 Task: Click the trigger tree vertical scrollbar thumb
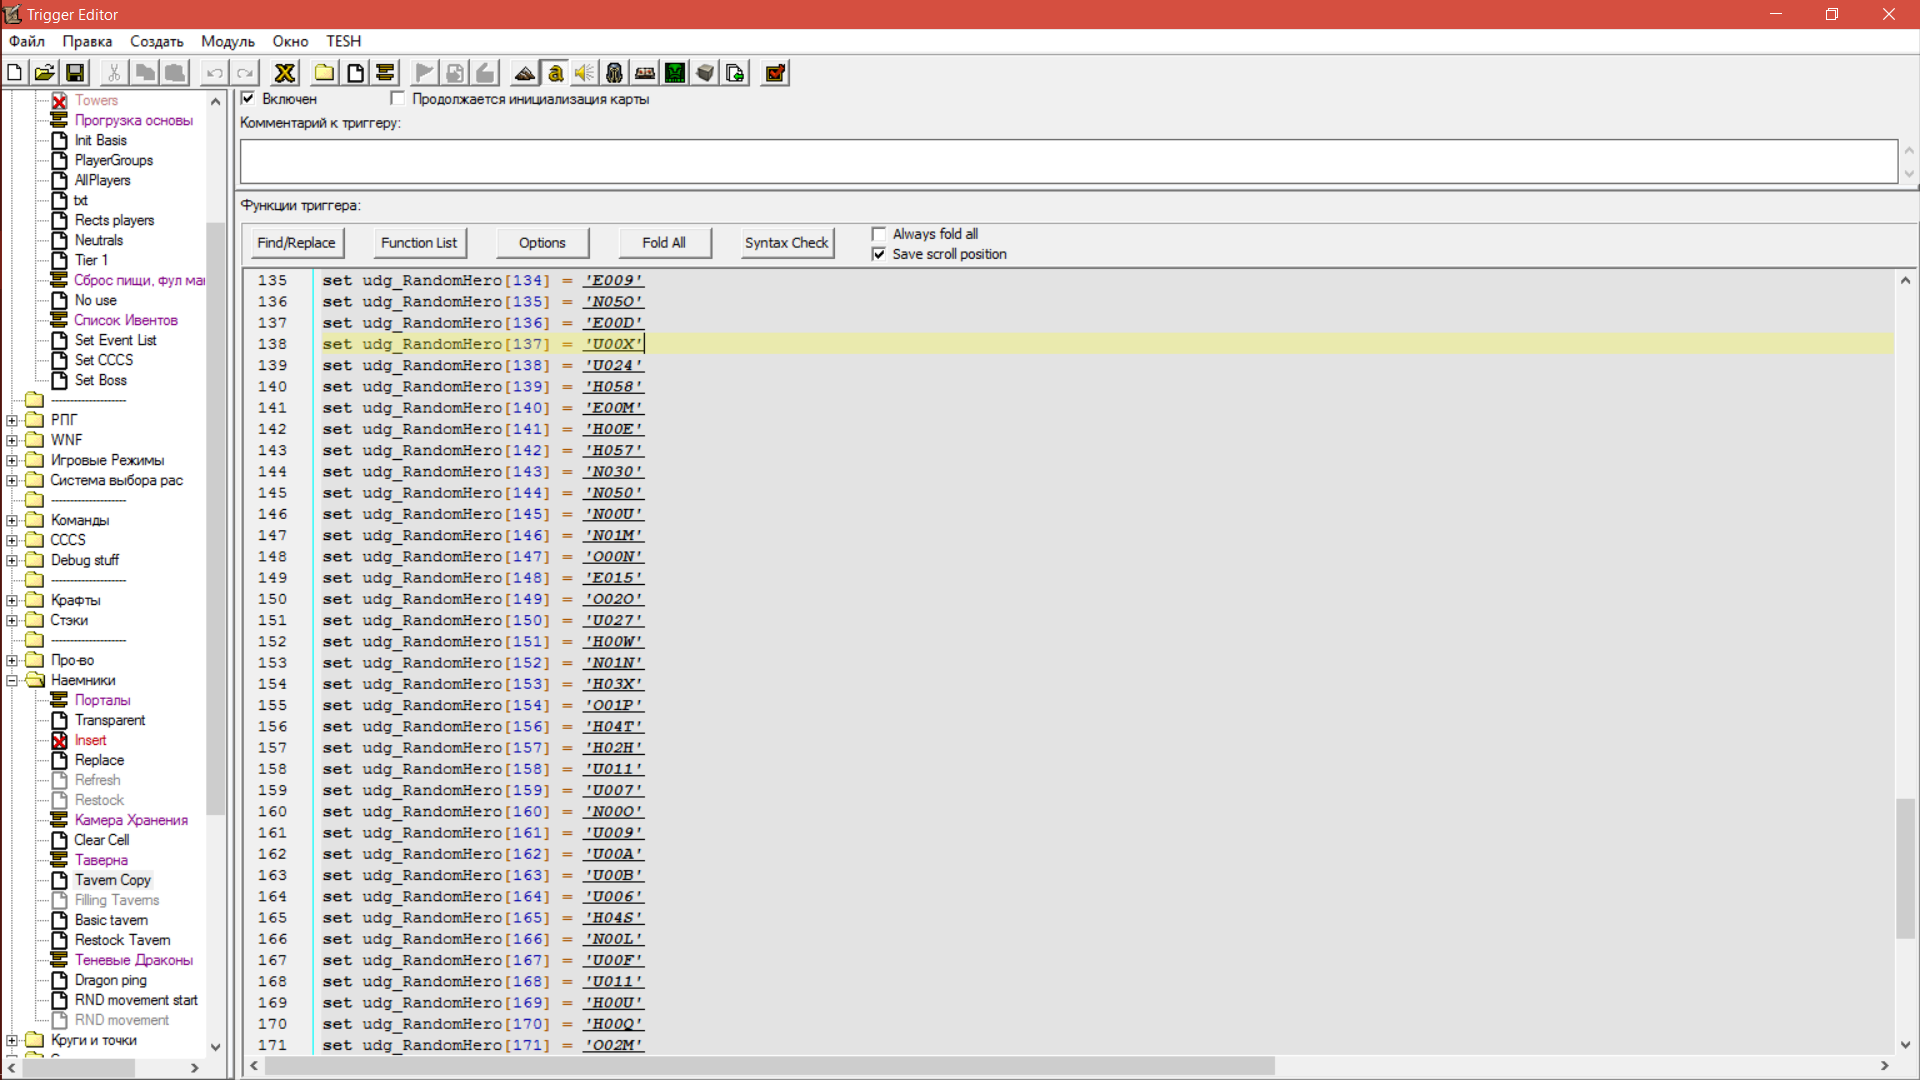[x=215, y=518]
